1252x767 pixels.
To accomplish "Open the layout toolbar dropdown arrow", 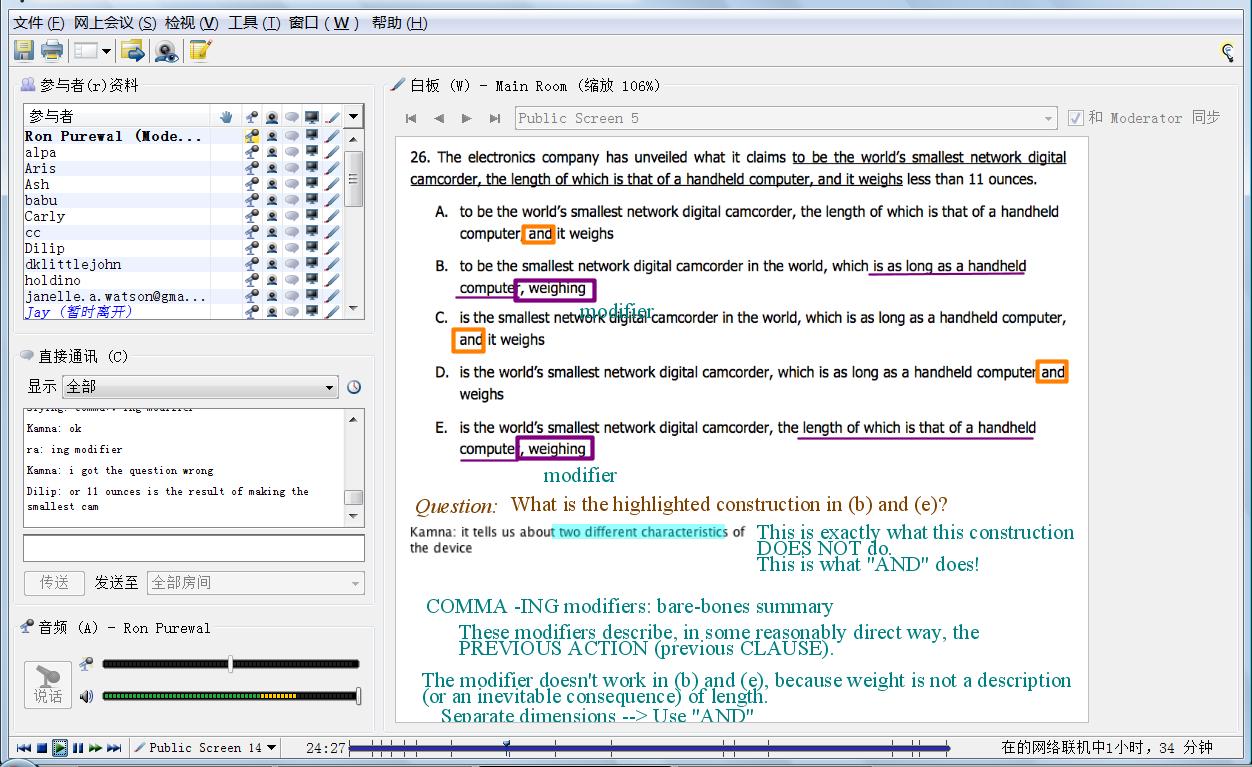I will (x=106, y=51).
